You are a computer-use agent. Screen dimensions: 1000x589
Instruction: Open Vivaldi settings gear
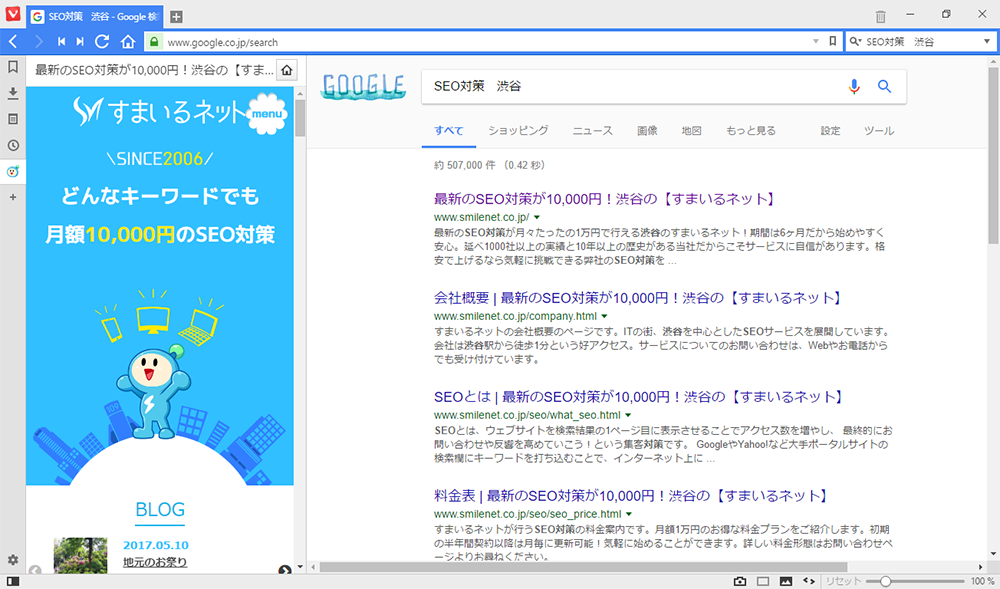coord(13,560)
